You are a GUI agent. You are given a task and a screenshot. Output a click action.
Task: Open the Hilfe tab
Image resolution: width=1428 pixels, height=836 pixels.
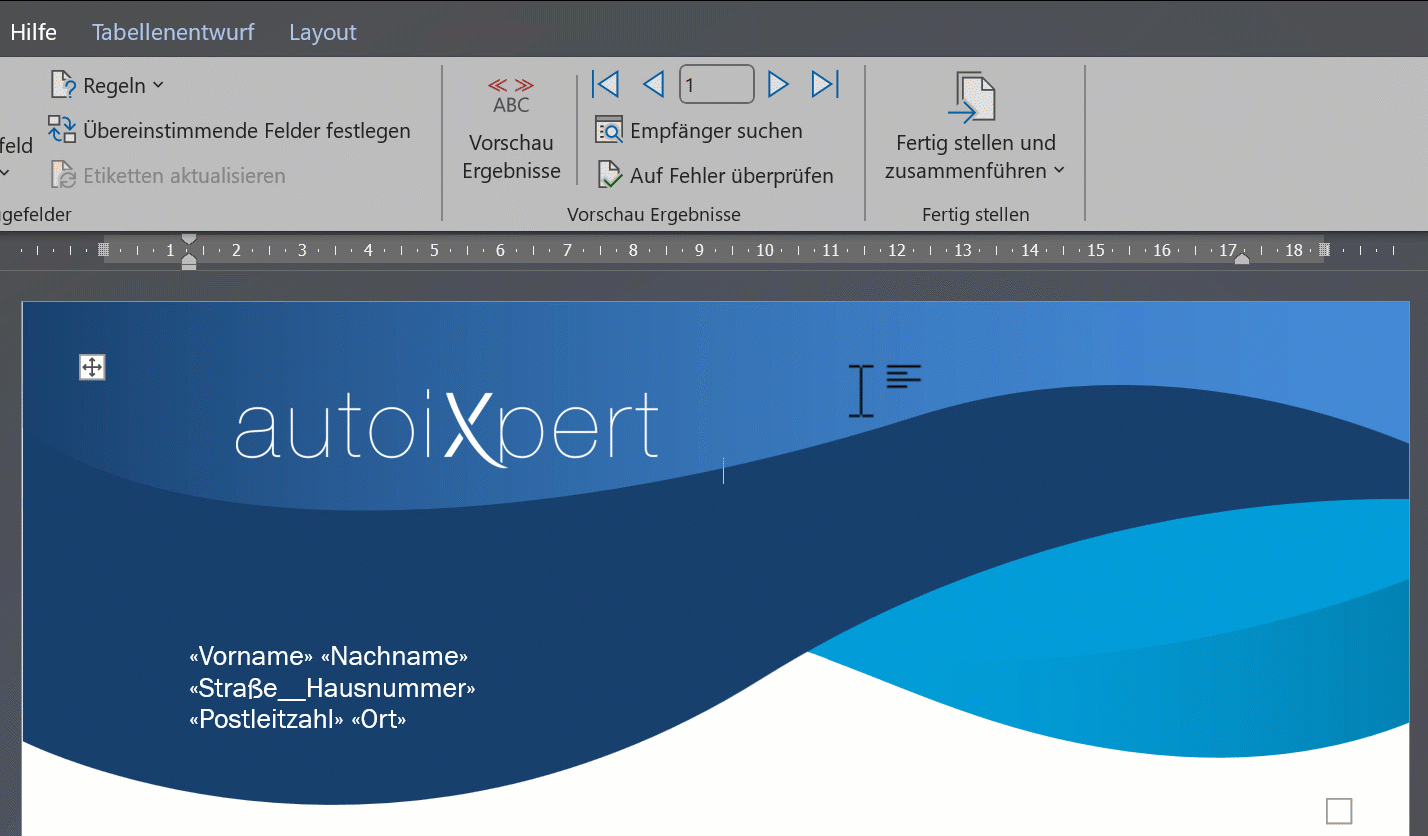coord(33,32)
